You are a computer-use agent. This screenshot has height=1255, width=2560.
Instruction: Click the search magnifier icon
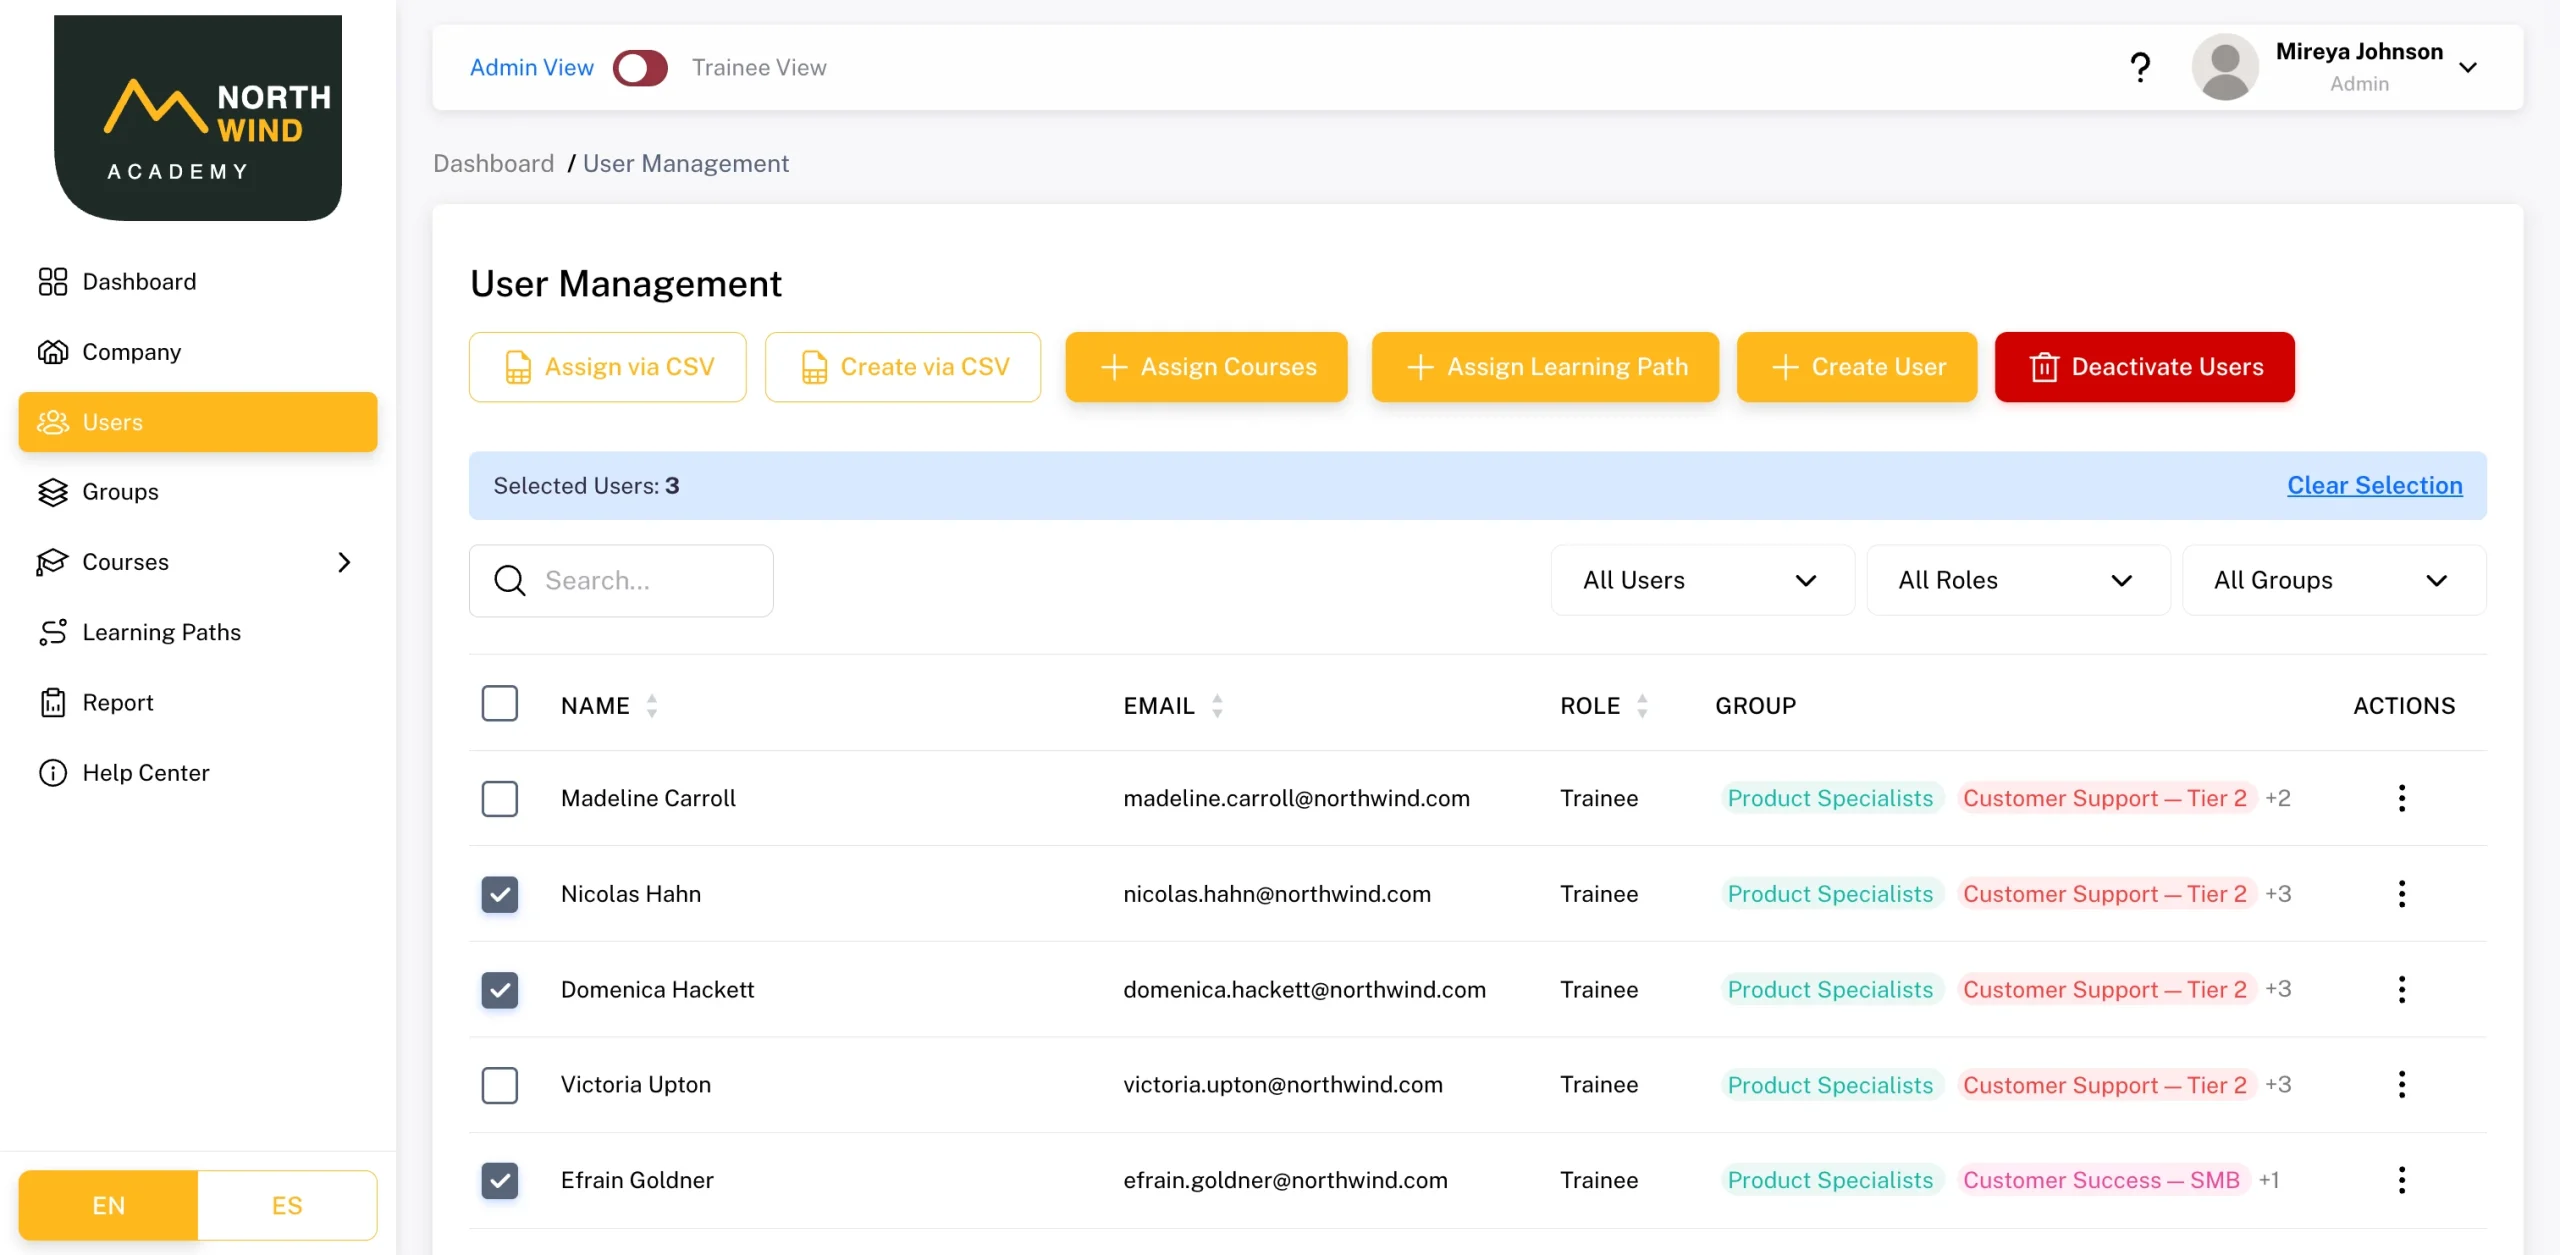point(510,580)
